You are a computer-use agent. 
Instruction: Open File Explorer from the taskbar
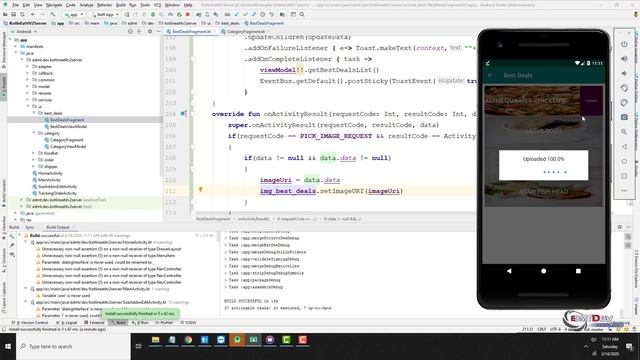tap(156, 340)
